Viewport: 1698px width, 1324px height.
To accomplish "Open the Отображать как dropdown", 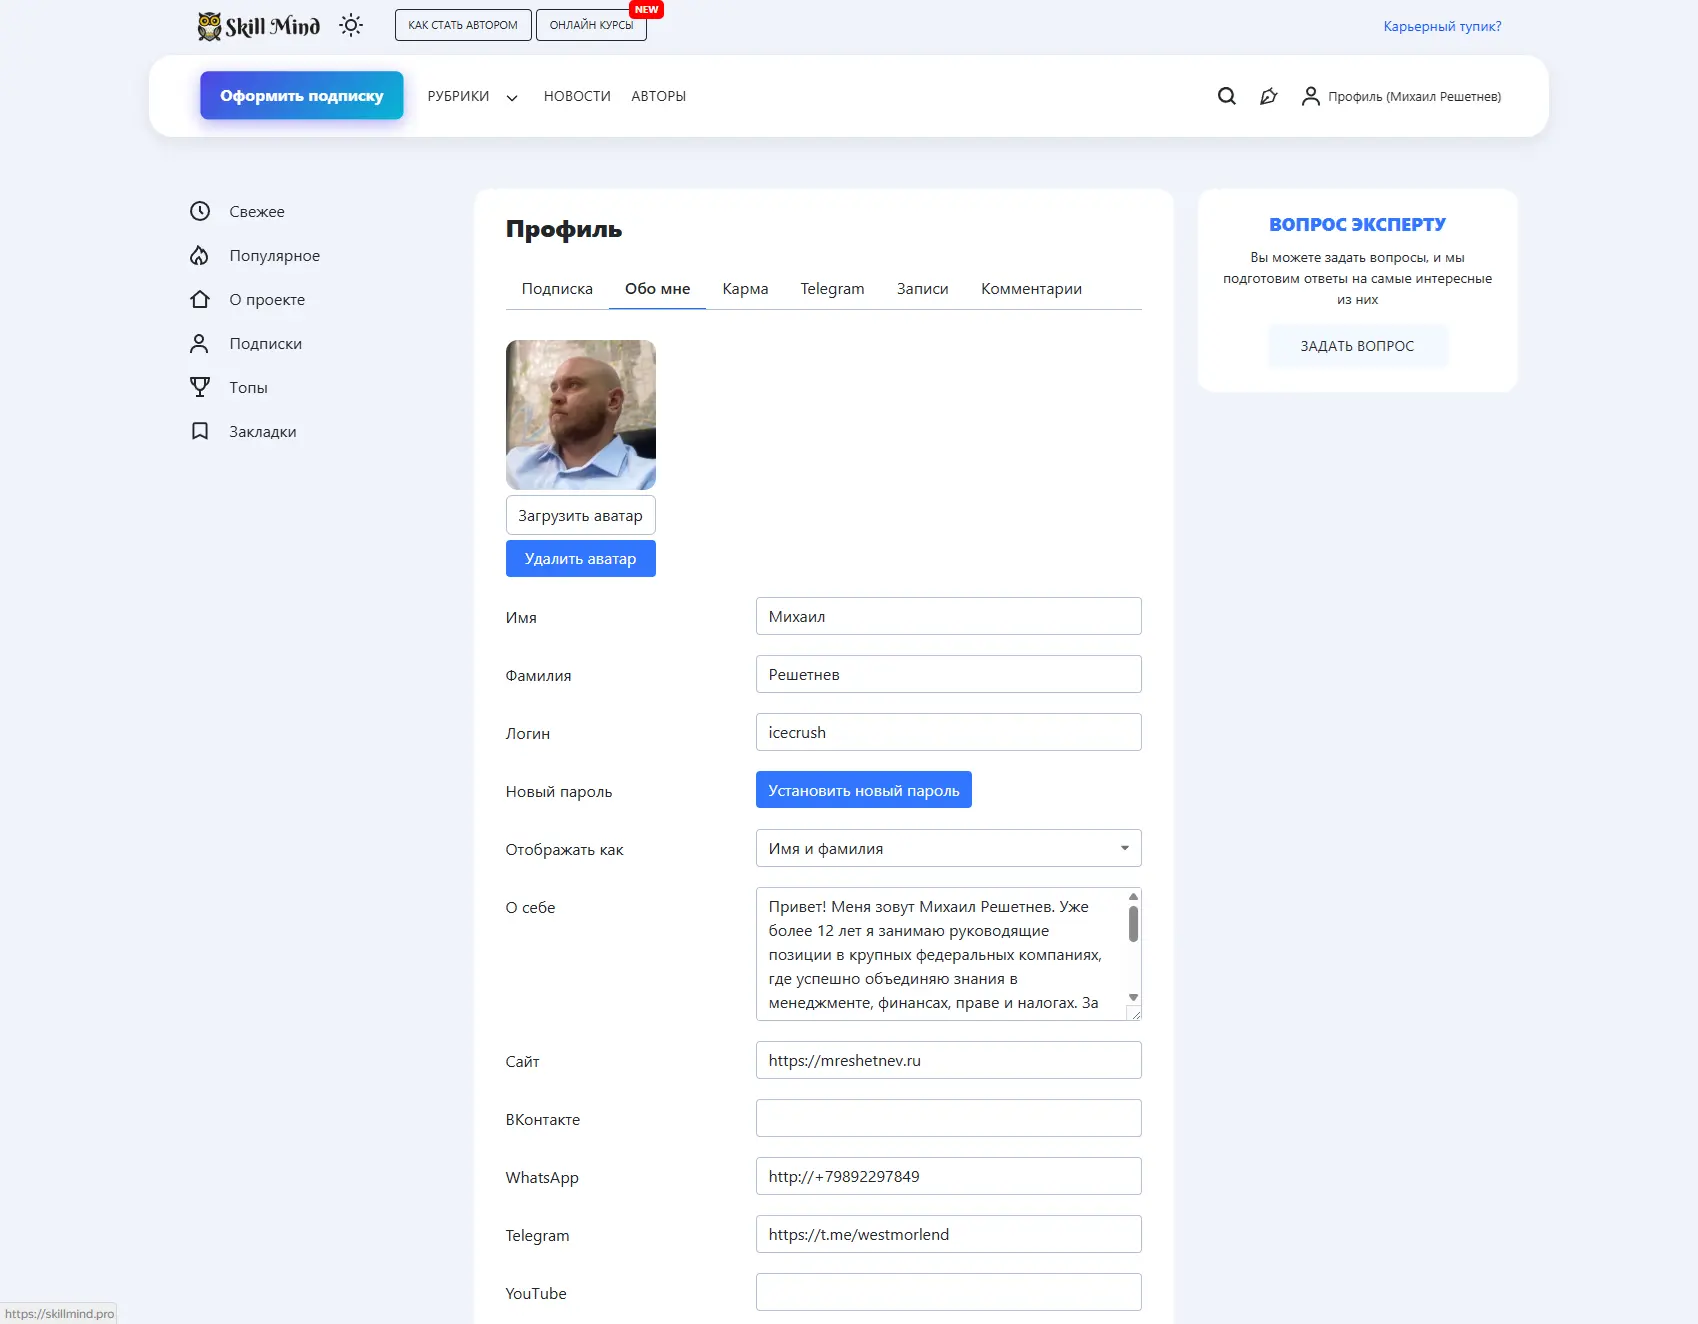I will coord(948,848).
